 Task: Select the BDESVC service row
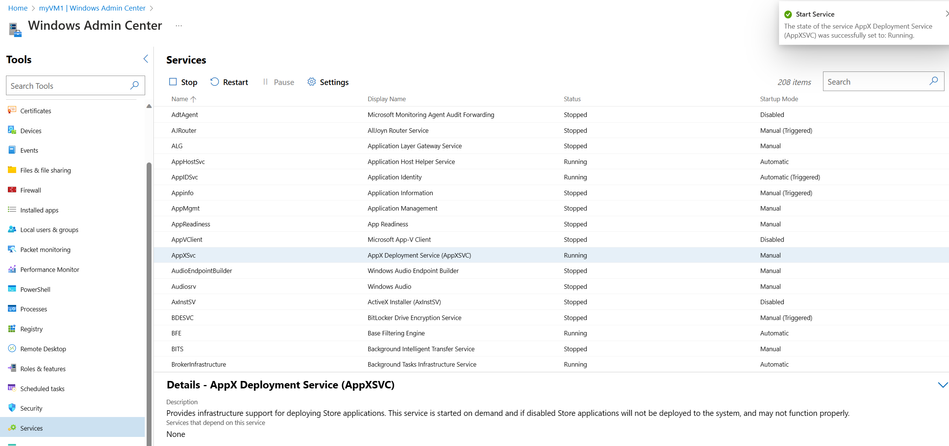click(x=551, y=318)
